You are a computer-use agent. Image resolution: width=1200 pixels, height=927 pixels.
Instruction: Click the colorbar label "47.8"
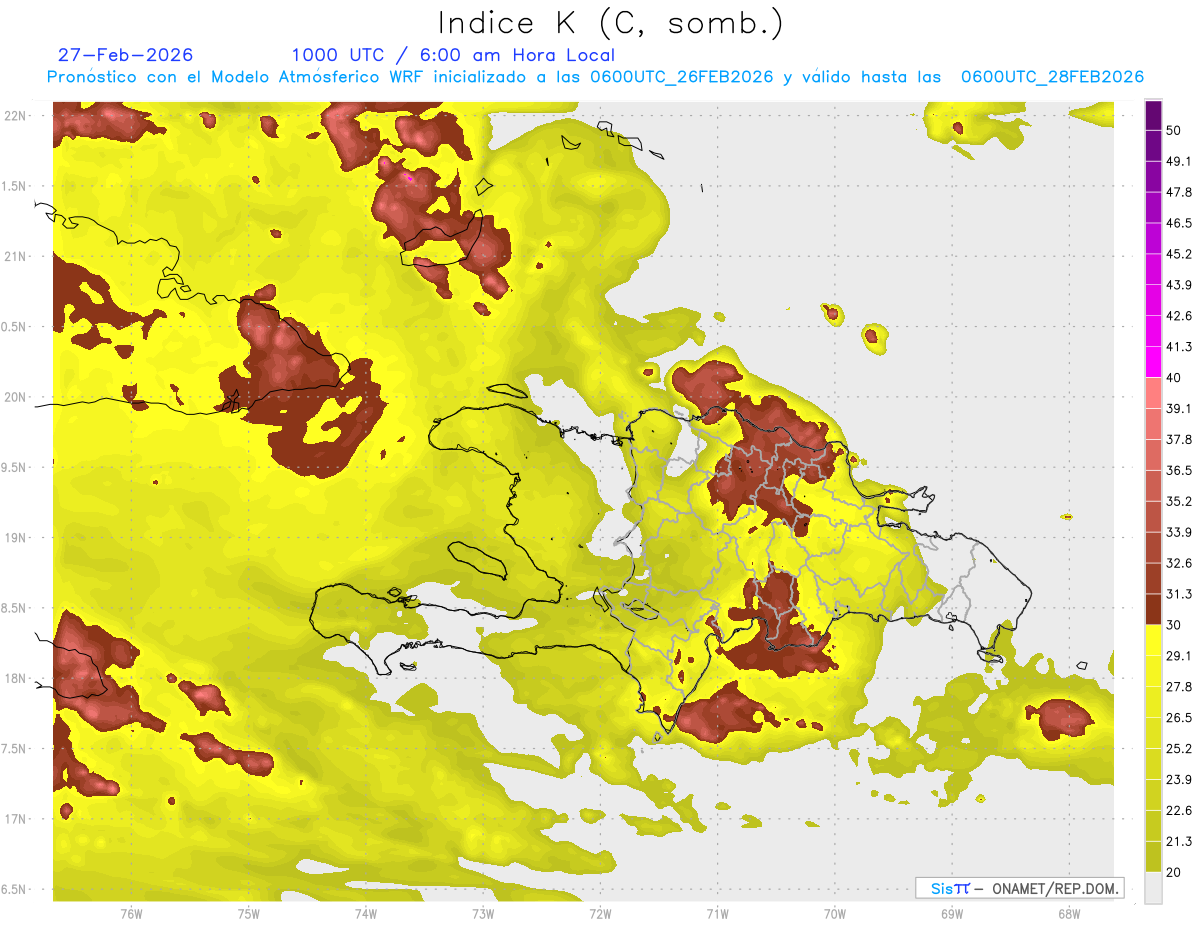coord(1180,192)
